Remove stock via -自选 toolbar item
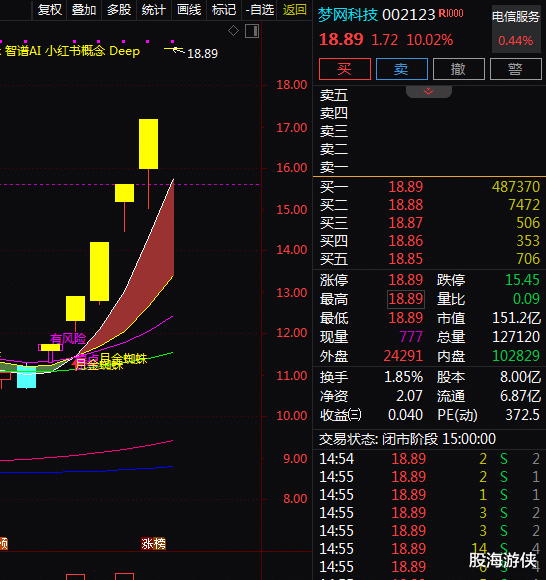Screen dimensions: 546x580 [x=260, y=10]
